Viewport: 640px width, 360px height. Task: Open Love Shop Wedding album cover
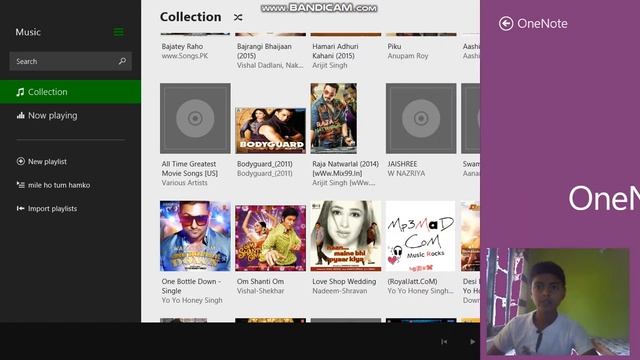(x=346, y=236)
